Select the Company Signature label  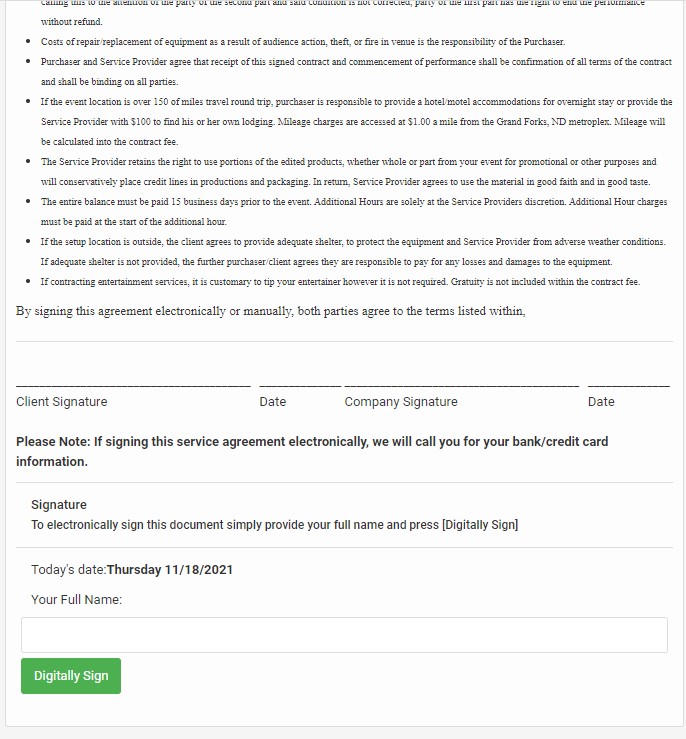(401, 402)
